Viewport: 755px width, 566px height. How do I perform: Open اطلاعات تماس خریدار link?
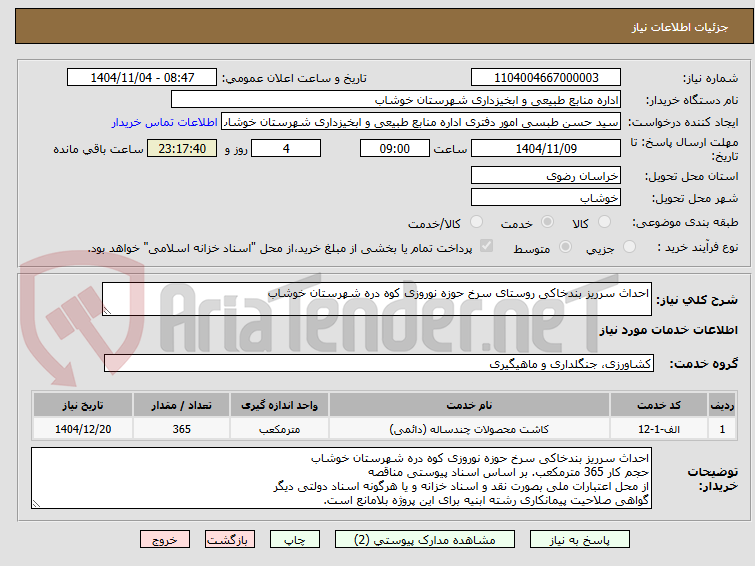point(165,122)
